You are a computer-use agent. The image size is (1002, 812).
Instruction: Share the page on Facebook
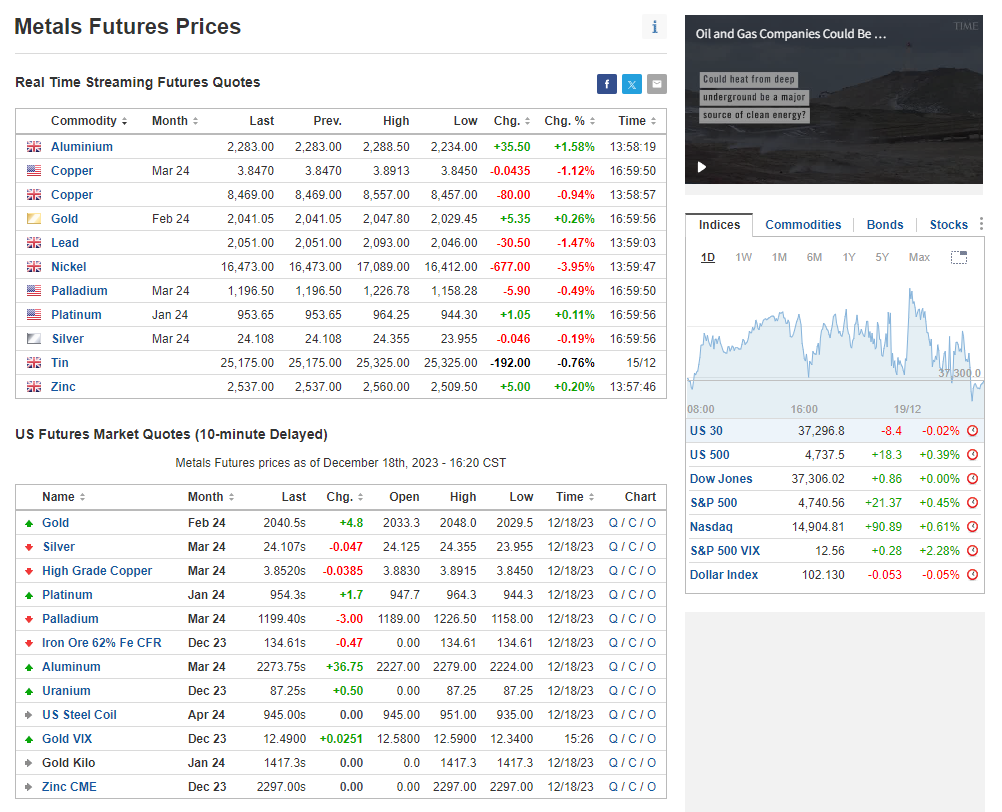606,84
